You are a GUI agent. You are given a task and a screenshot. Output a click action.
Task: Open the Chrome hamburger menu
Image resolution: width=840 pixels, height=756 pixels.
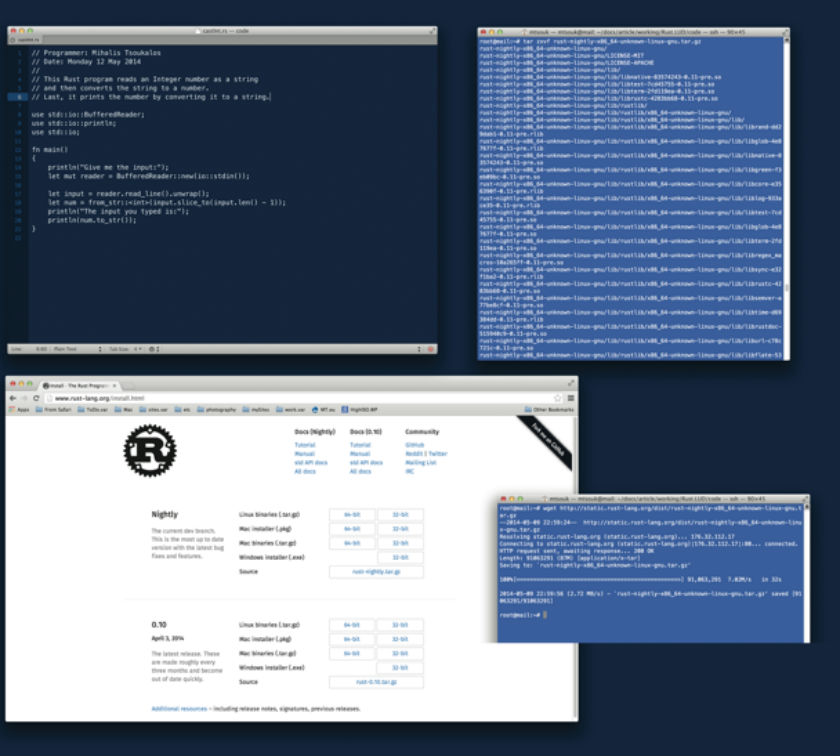coord(571,398)
